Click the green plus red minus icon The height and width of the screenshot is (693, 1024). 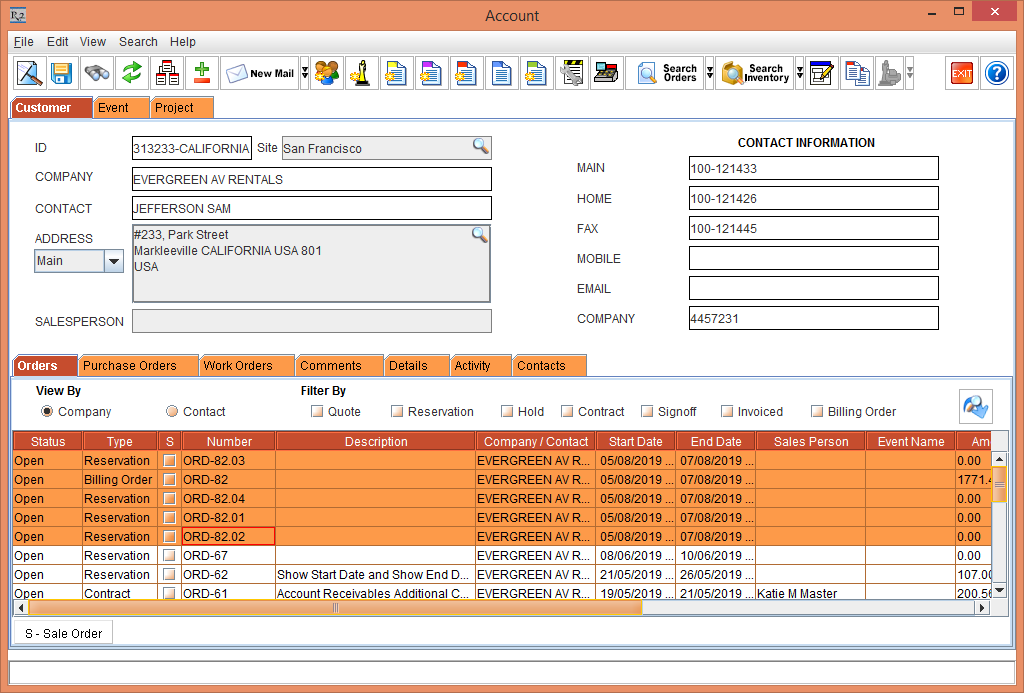coord(202,74)
